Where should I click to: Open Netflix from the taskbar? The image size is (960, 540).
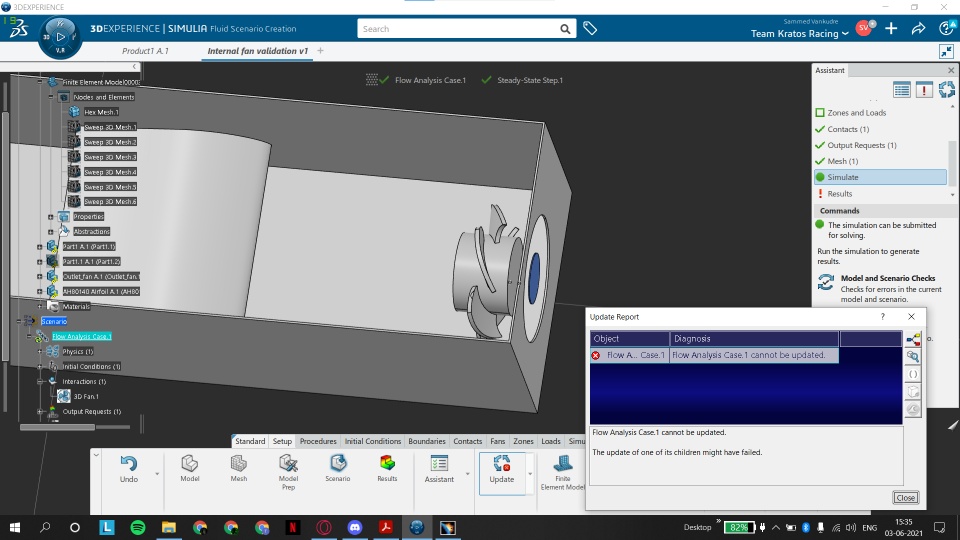click(x=293, y=527)
